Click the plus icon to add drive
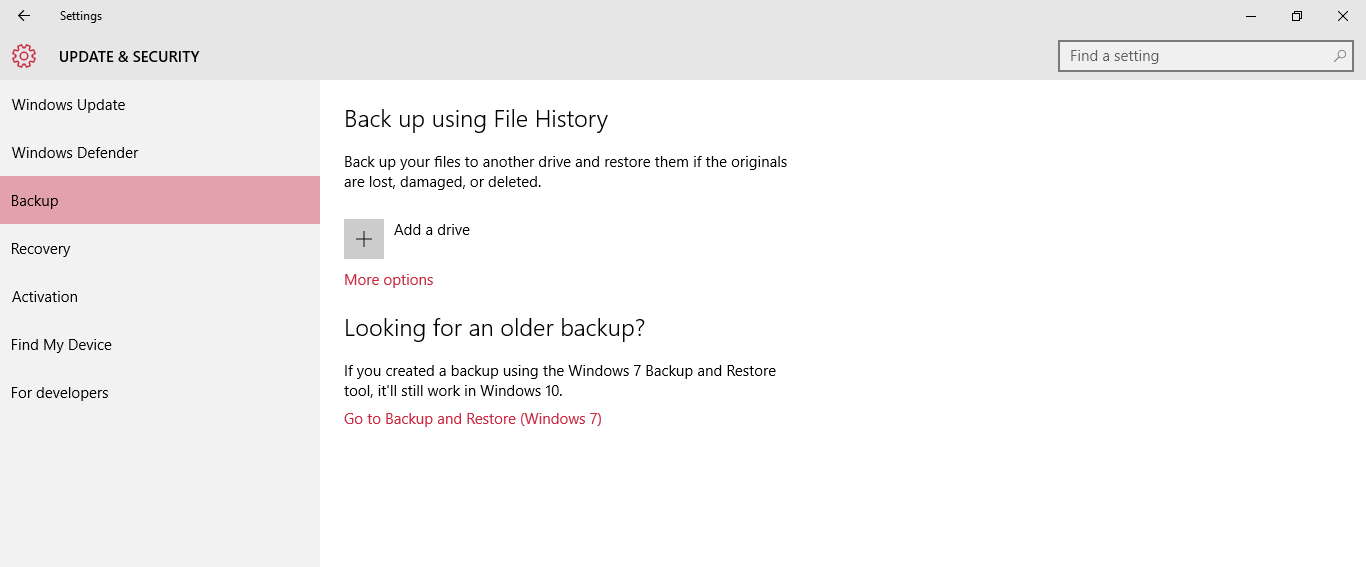The width and height of the screenshot is (1366, 567). tap(364, 239)
